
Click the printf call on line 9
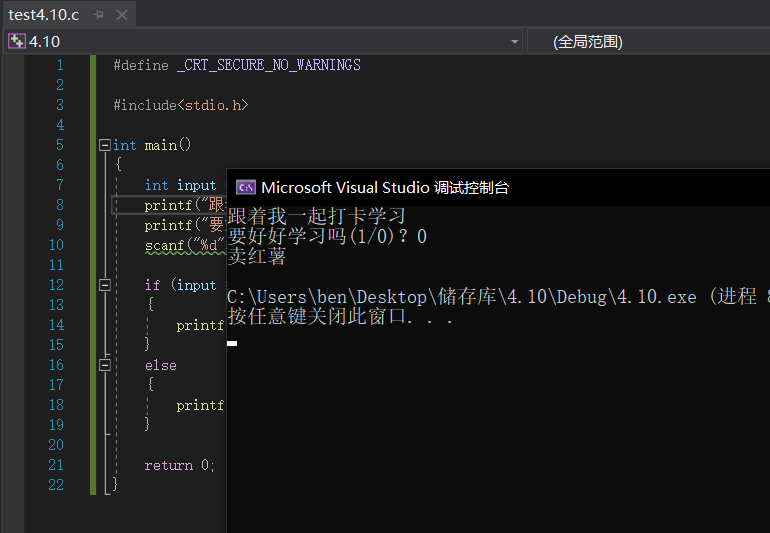coord(185,225)
